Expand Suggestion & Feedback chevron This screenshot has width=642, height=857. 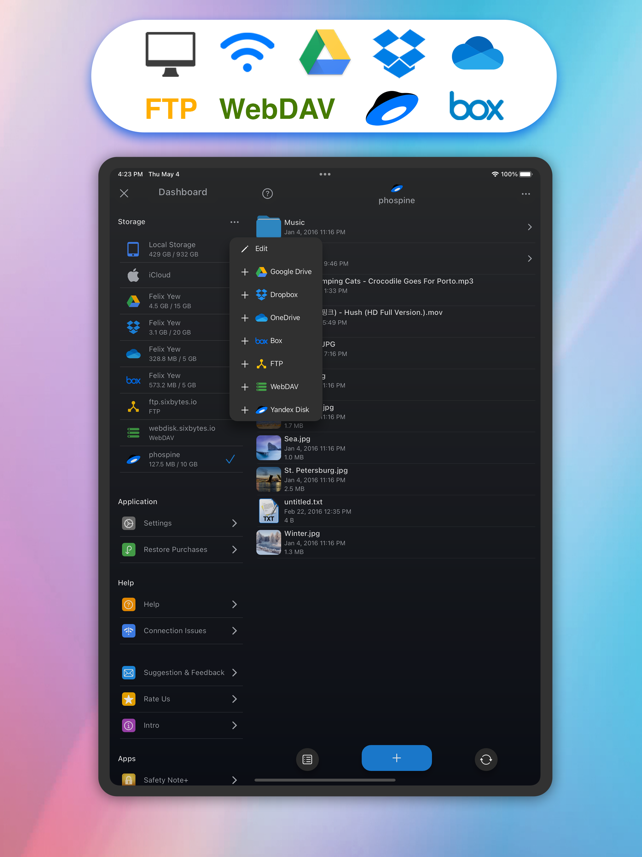234,672
